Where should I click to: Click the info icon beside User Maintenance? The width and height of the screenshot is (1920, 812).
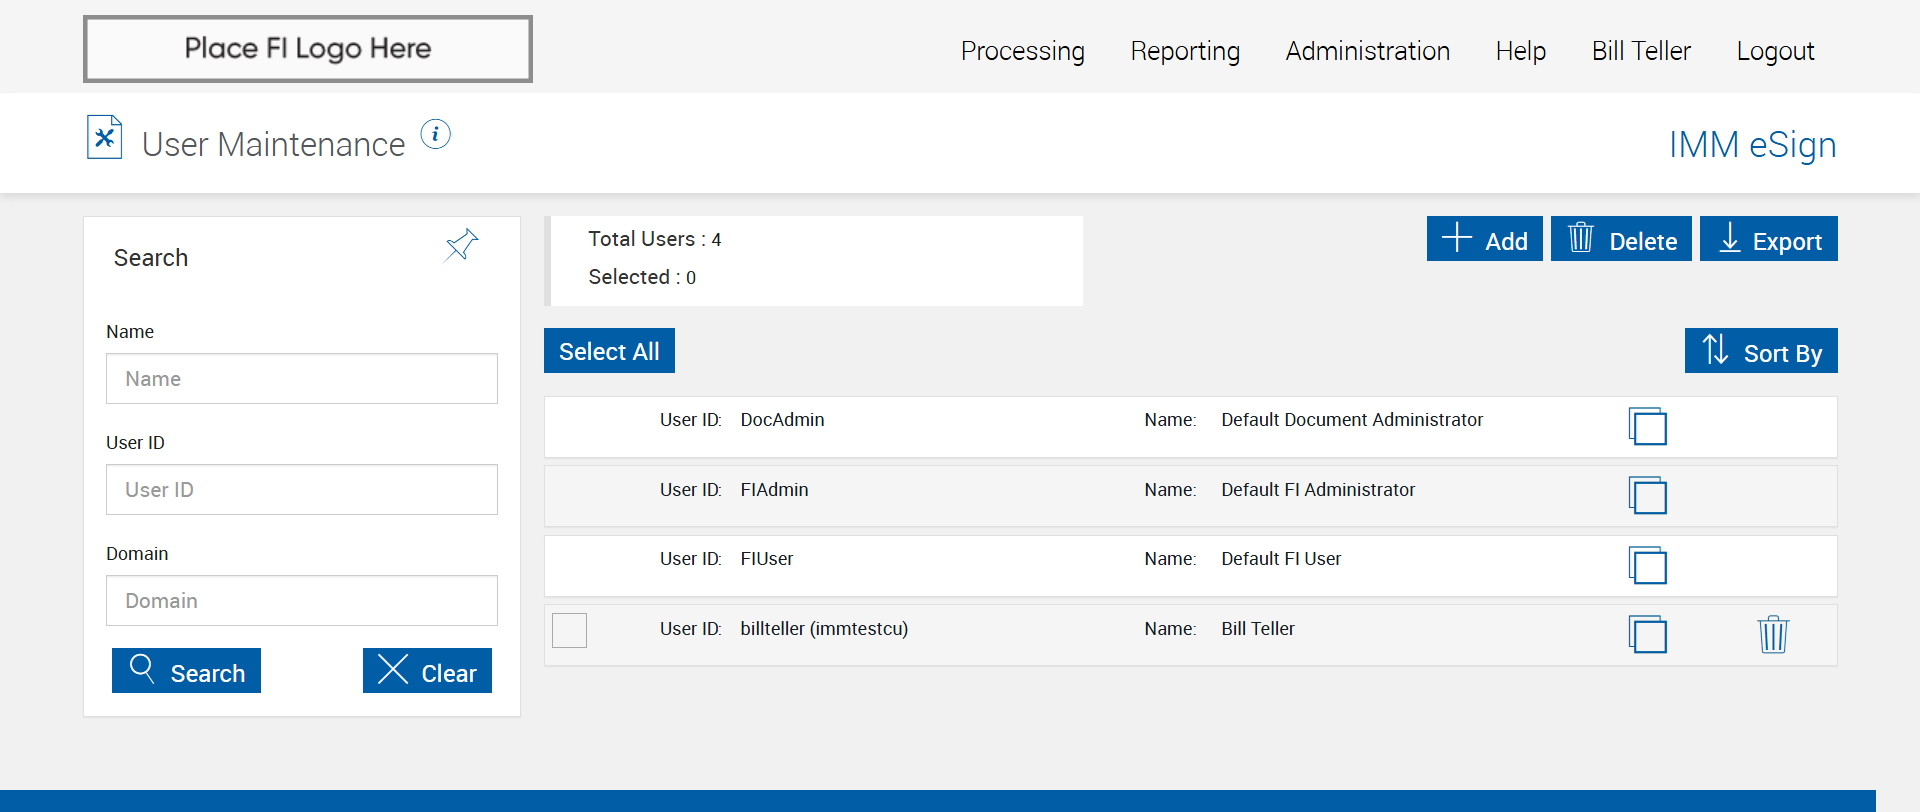pos(435,134)
